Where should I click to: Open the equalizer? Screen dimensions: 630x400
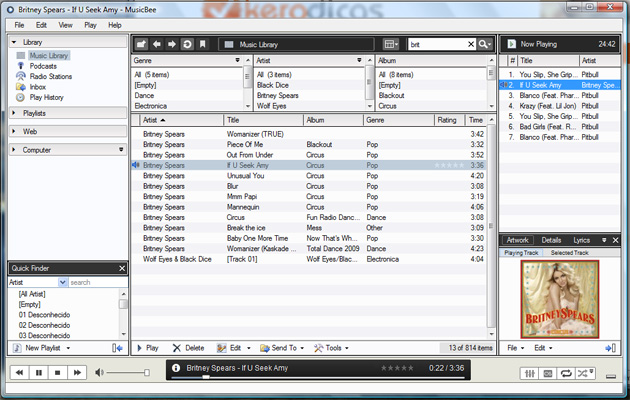pos(530,373)
